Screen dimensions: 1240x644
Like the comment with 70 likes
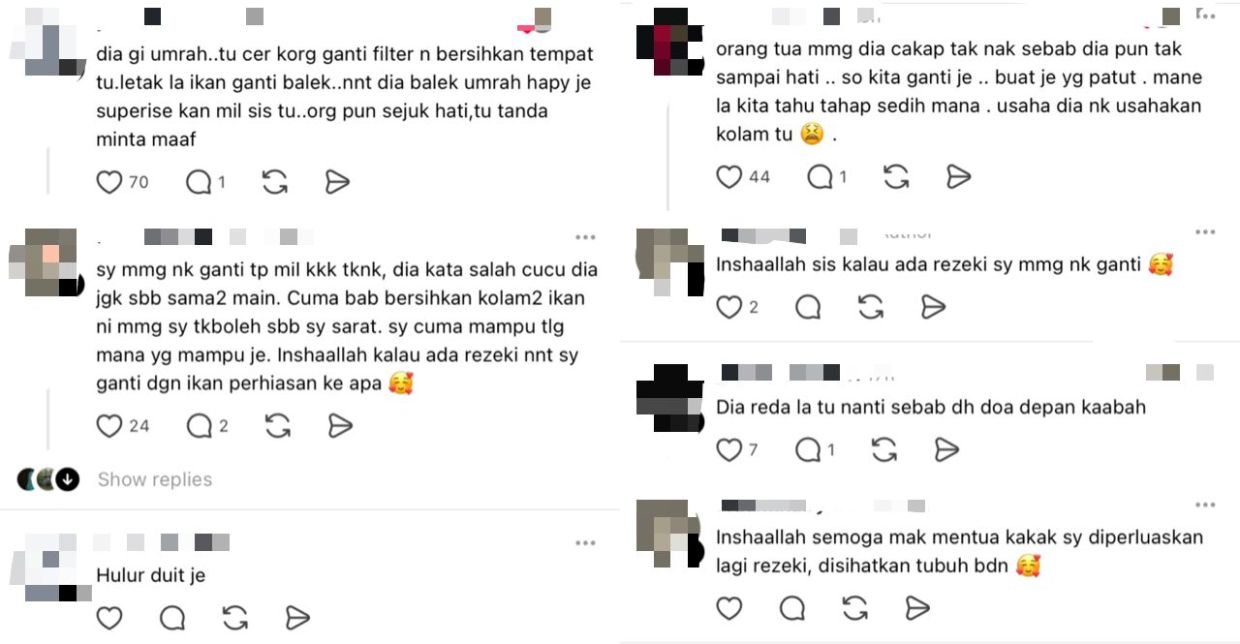pos(109,182)
